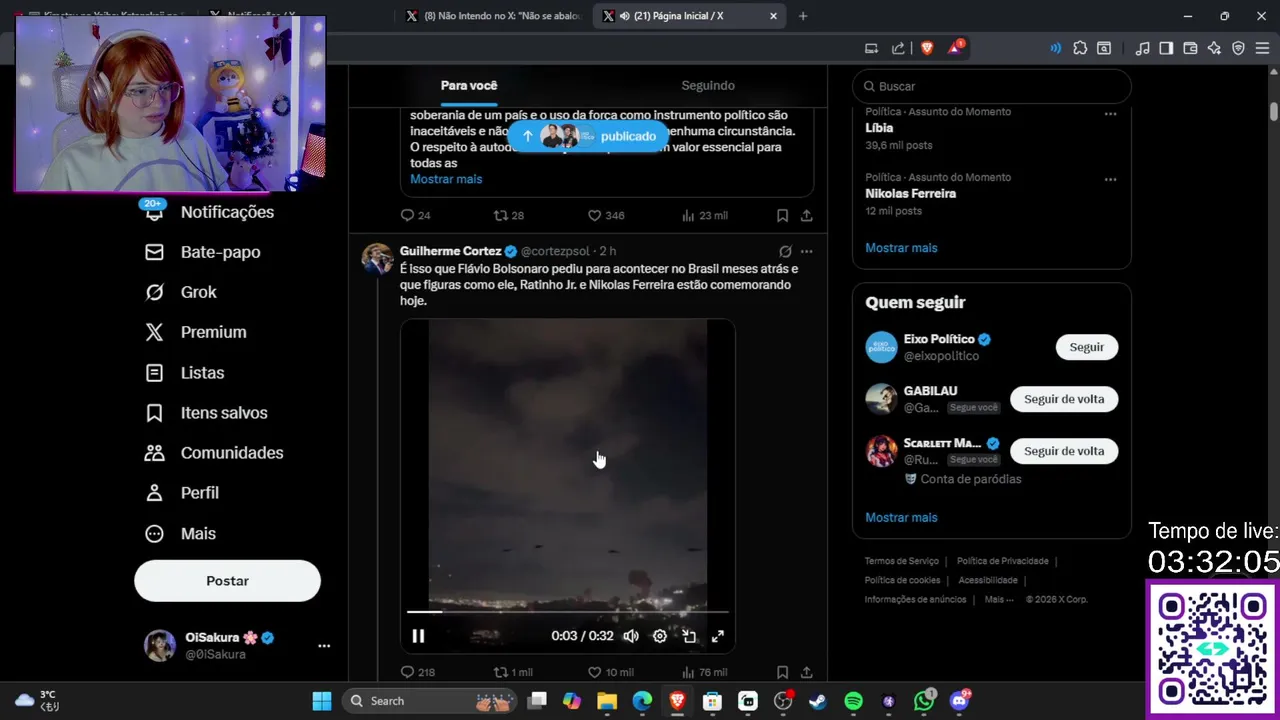Like the post with 346 likes

coord(605,215)
